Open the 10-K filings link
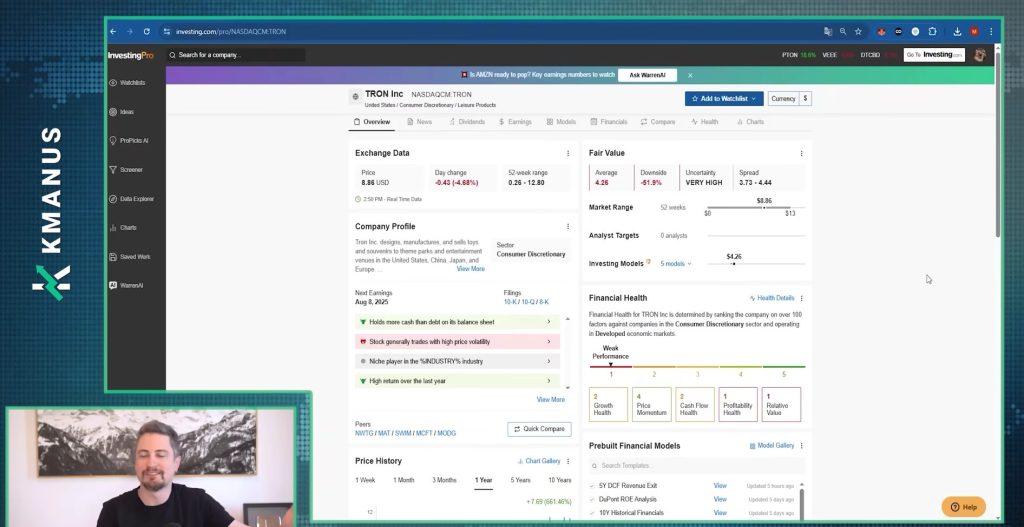The width and height of the screenshot is (1024, 527). click(510, 301)
